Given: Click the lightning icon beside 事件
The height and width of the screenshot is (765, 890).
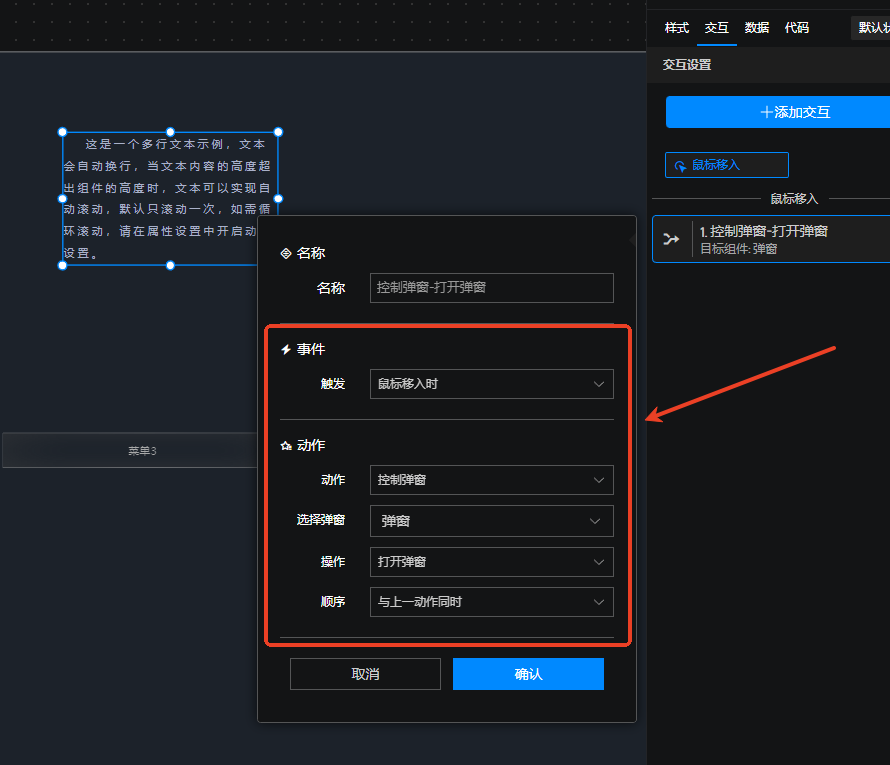Looking at the screenshot, I should click(x=286, y=350).
